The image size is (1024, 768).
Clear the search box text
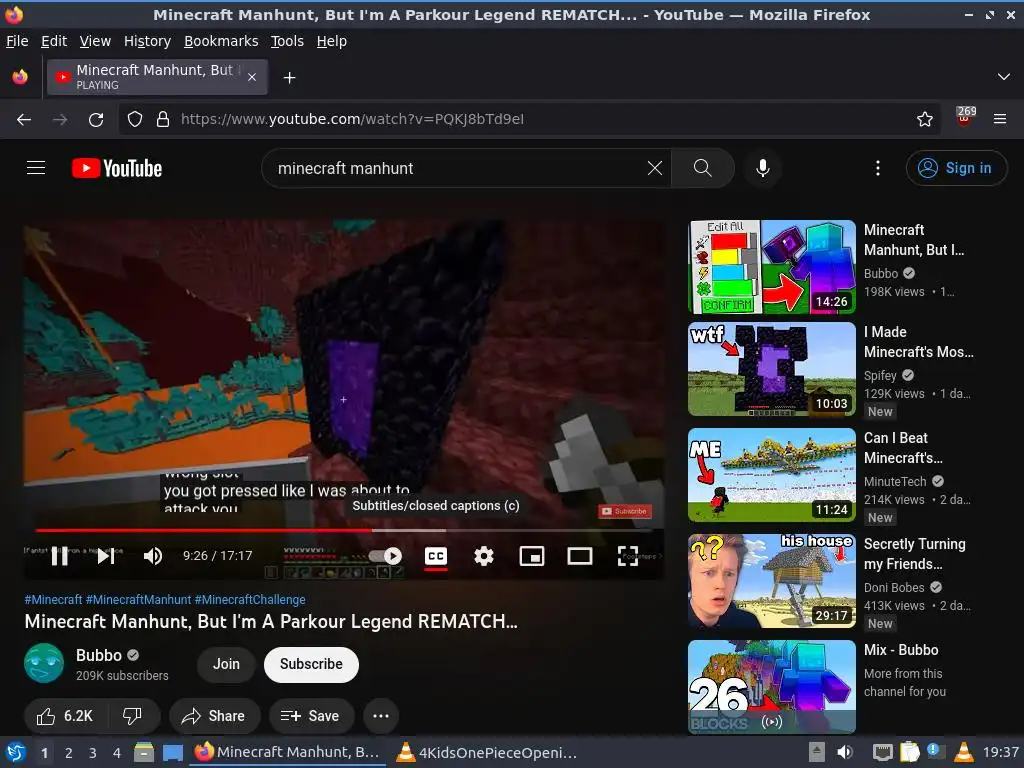coord(654,168)
